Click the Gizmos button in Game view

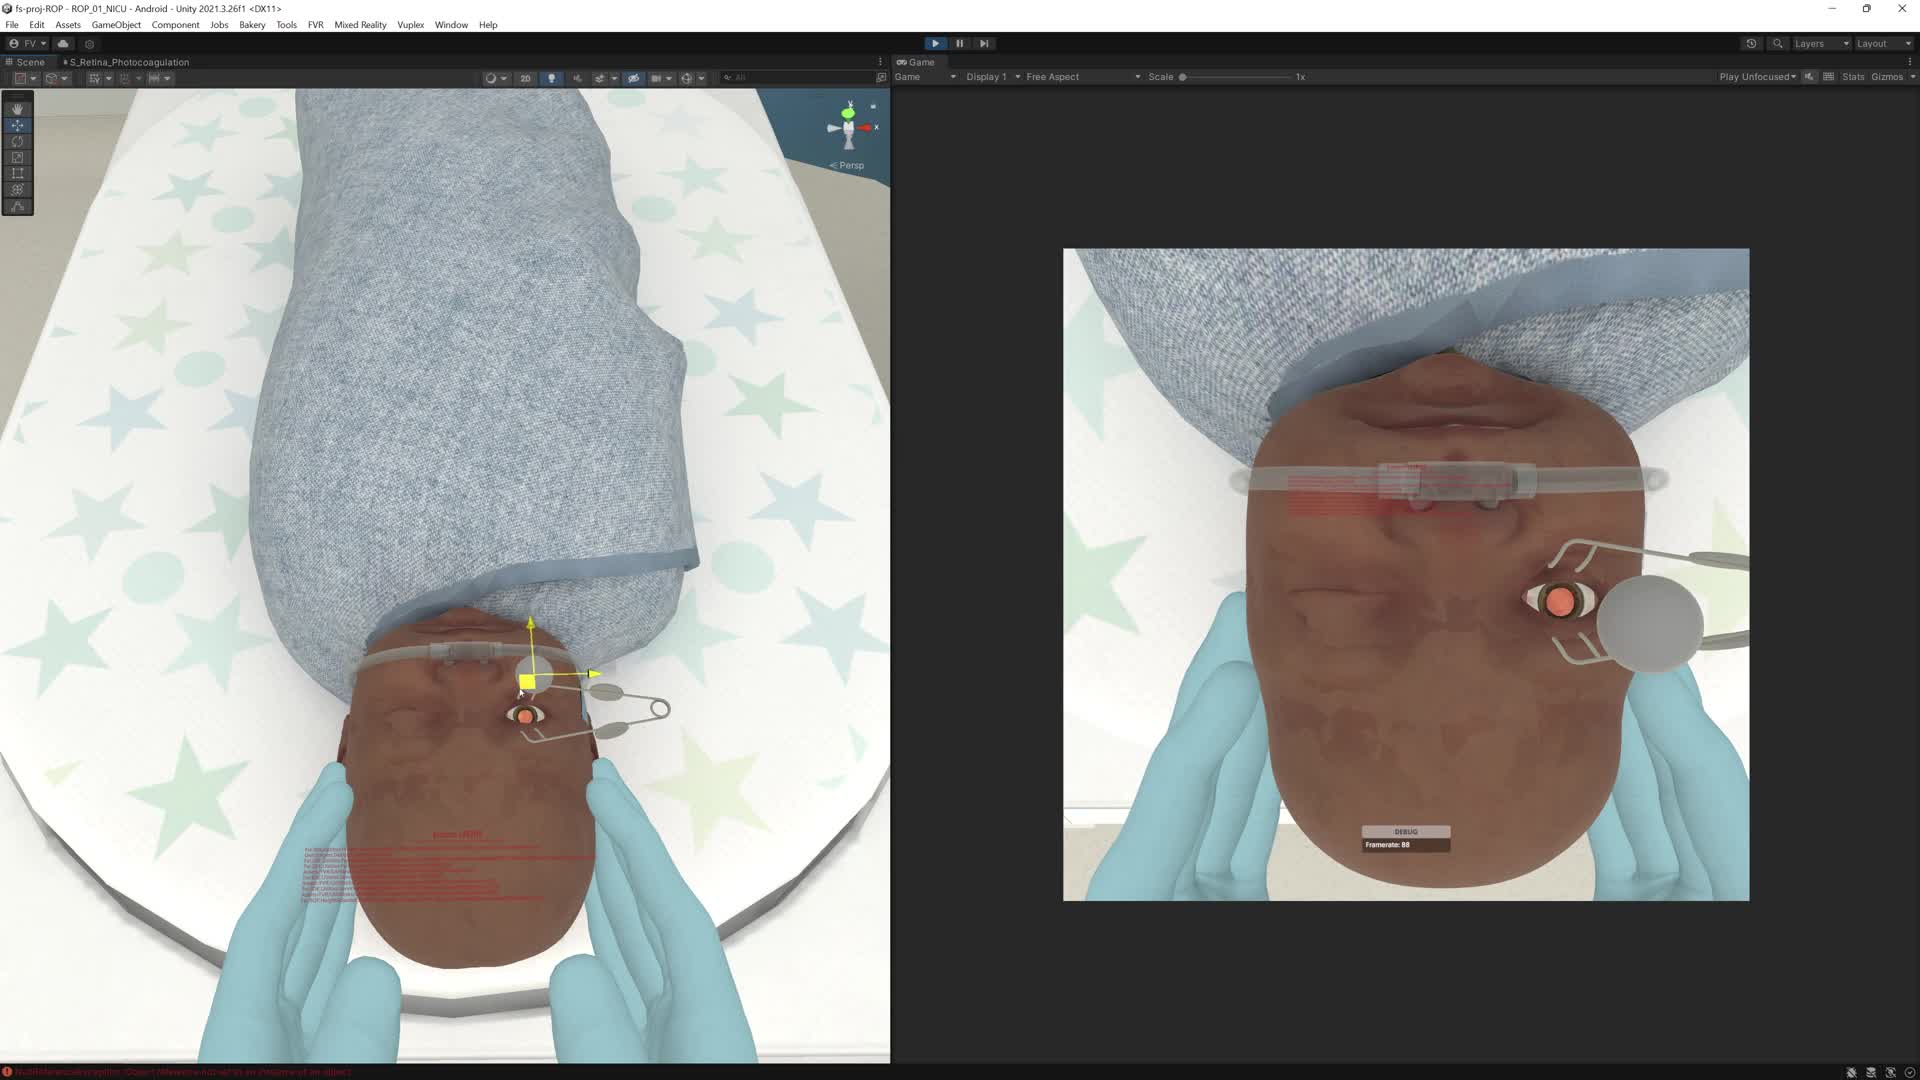point(1886,77)
